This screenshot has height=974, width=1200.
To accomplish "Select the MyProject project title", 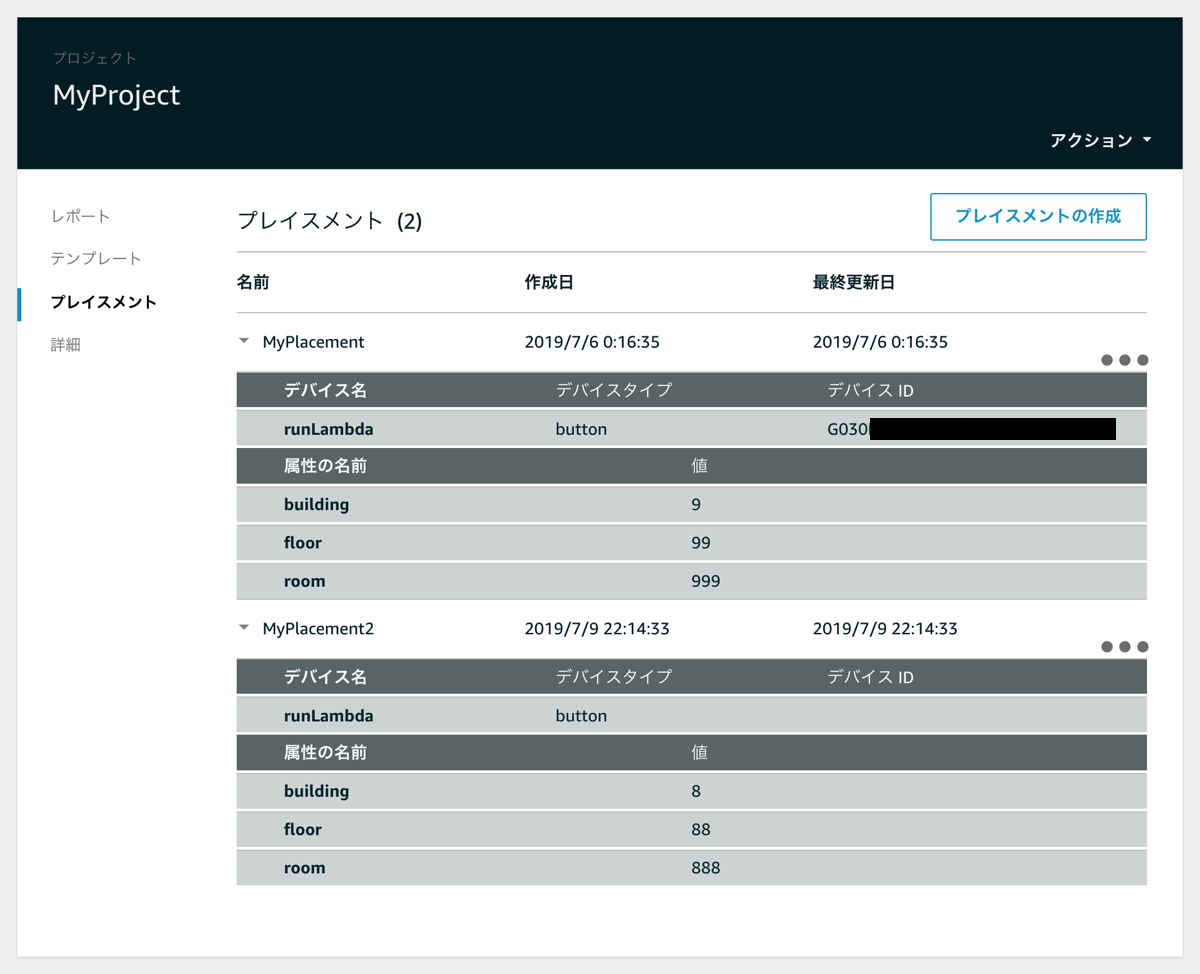I will pyautogui.click(x=116, y=95).
